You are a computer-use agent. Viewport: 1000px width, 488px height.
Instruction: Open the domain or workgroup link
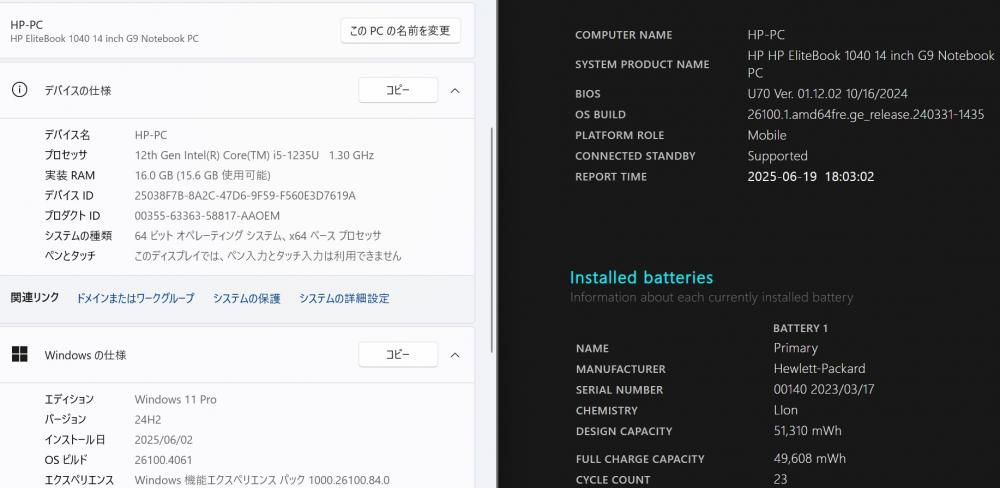[x=135, y=298]
